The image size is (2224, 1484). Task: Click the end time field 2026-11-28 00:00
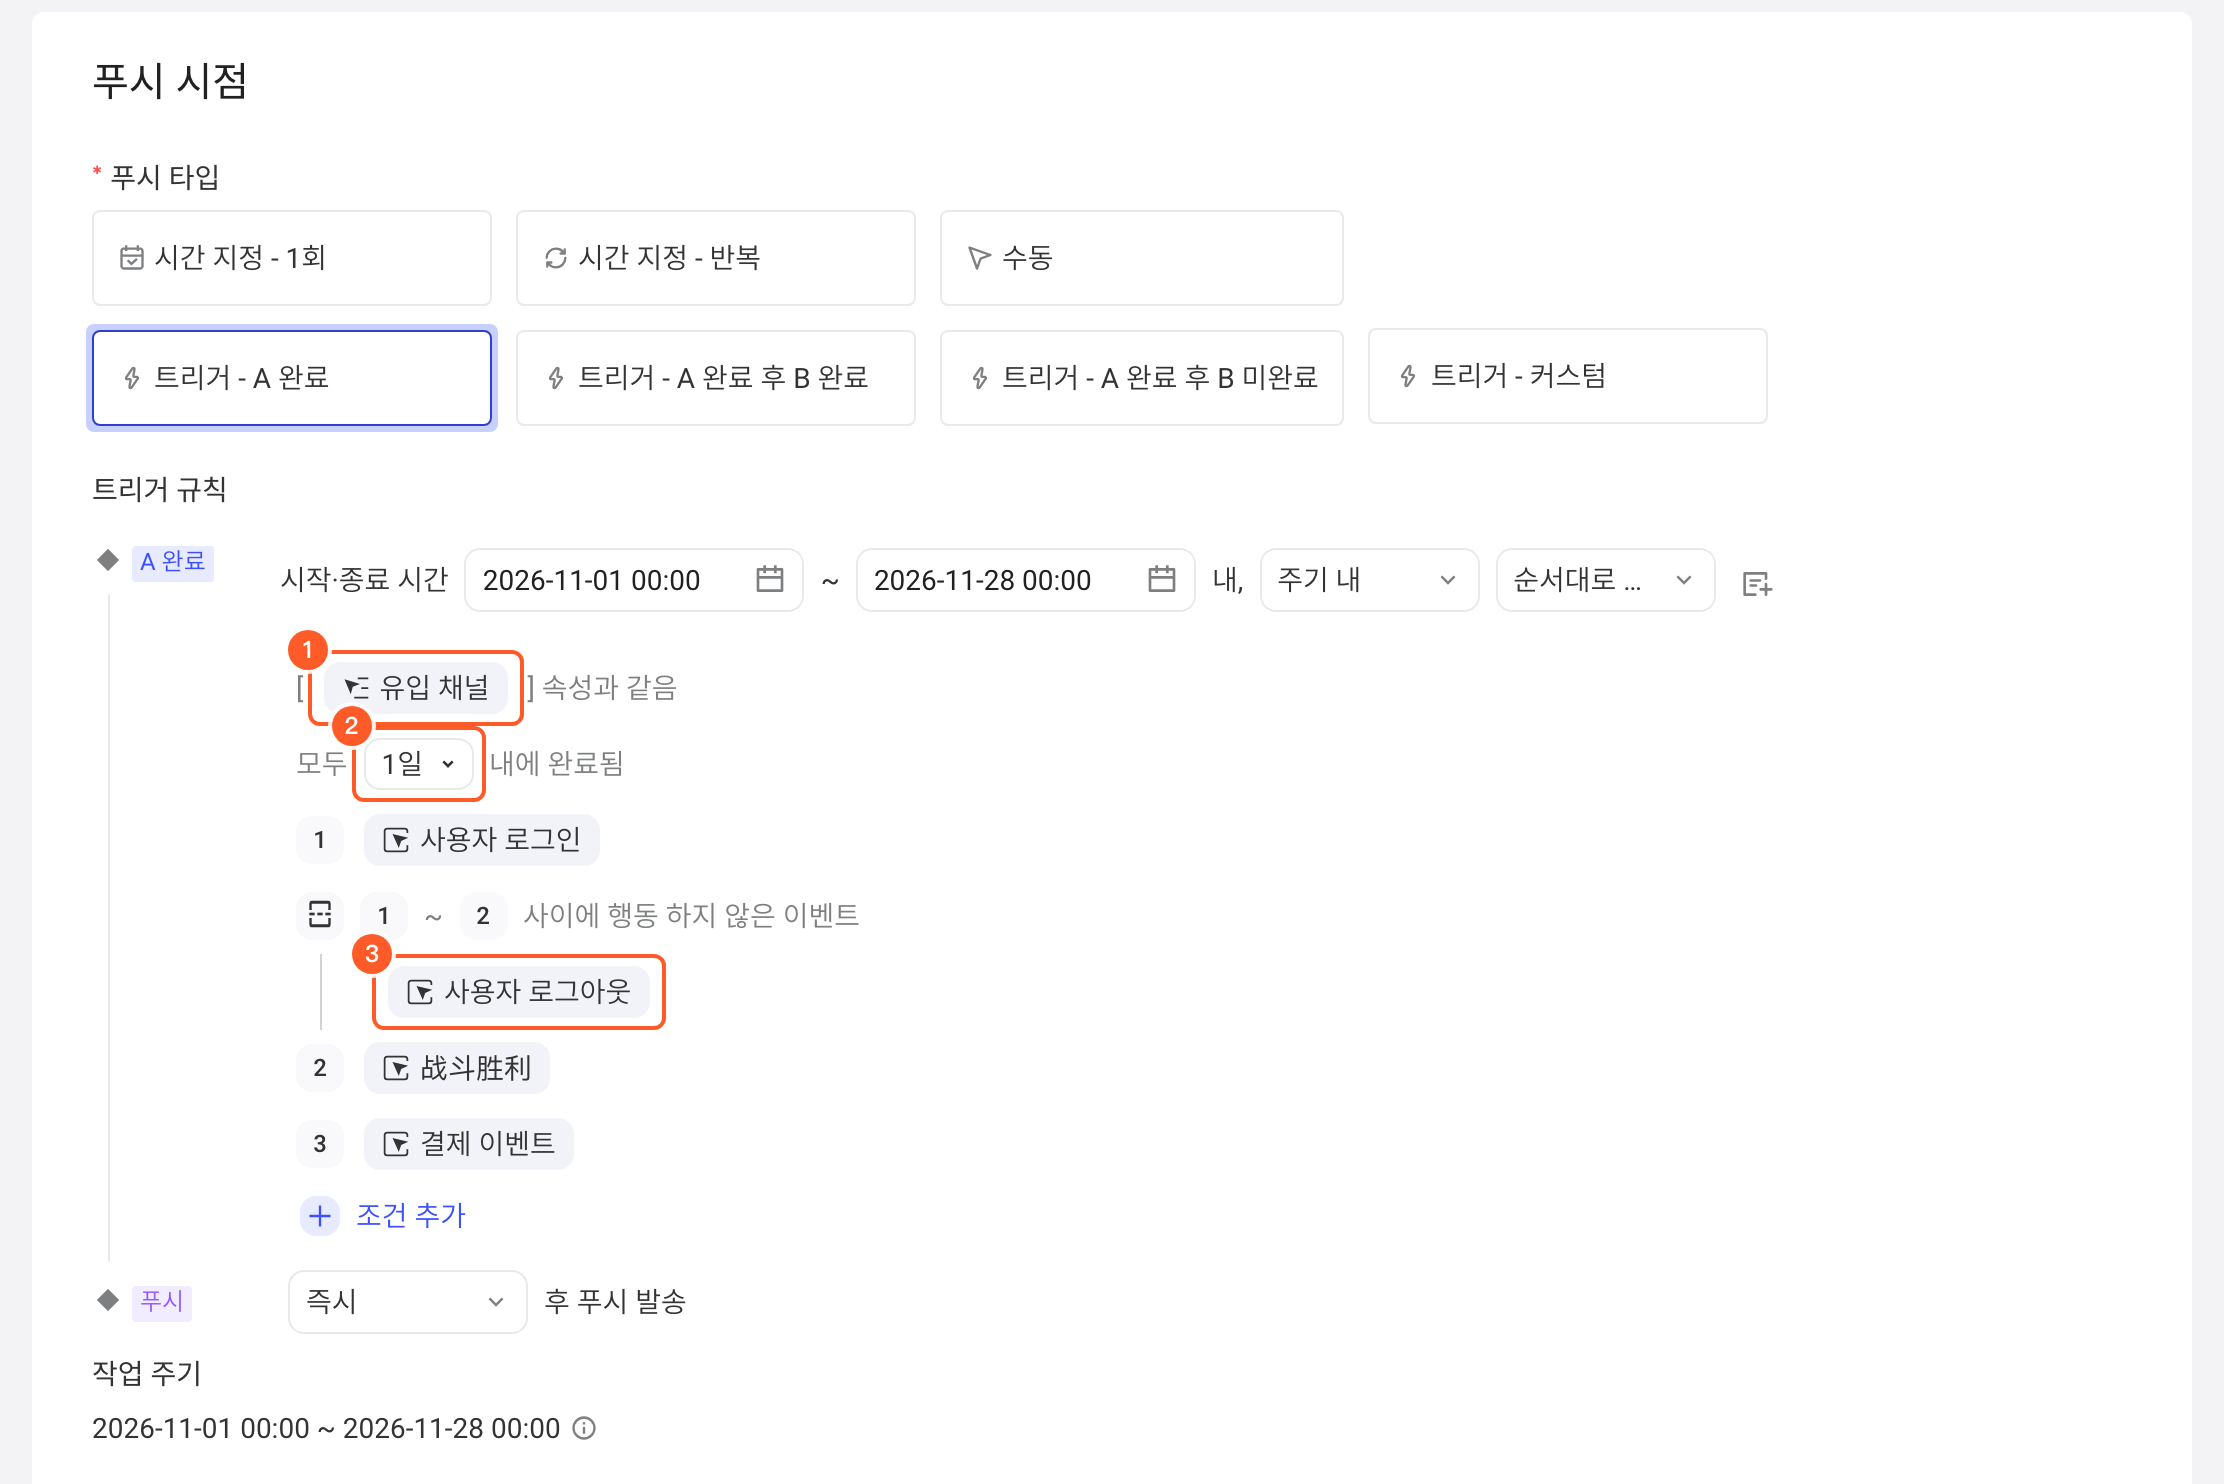pos(1026,580)
